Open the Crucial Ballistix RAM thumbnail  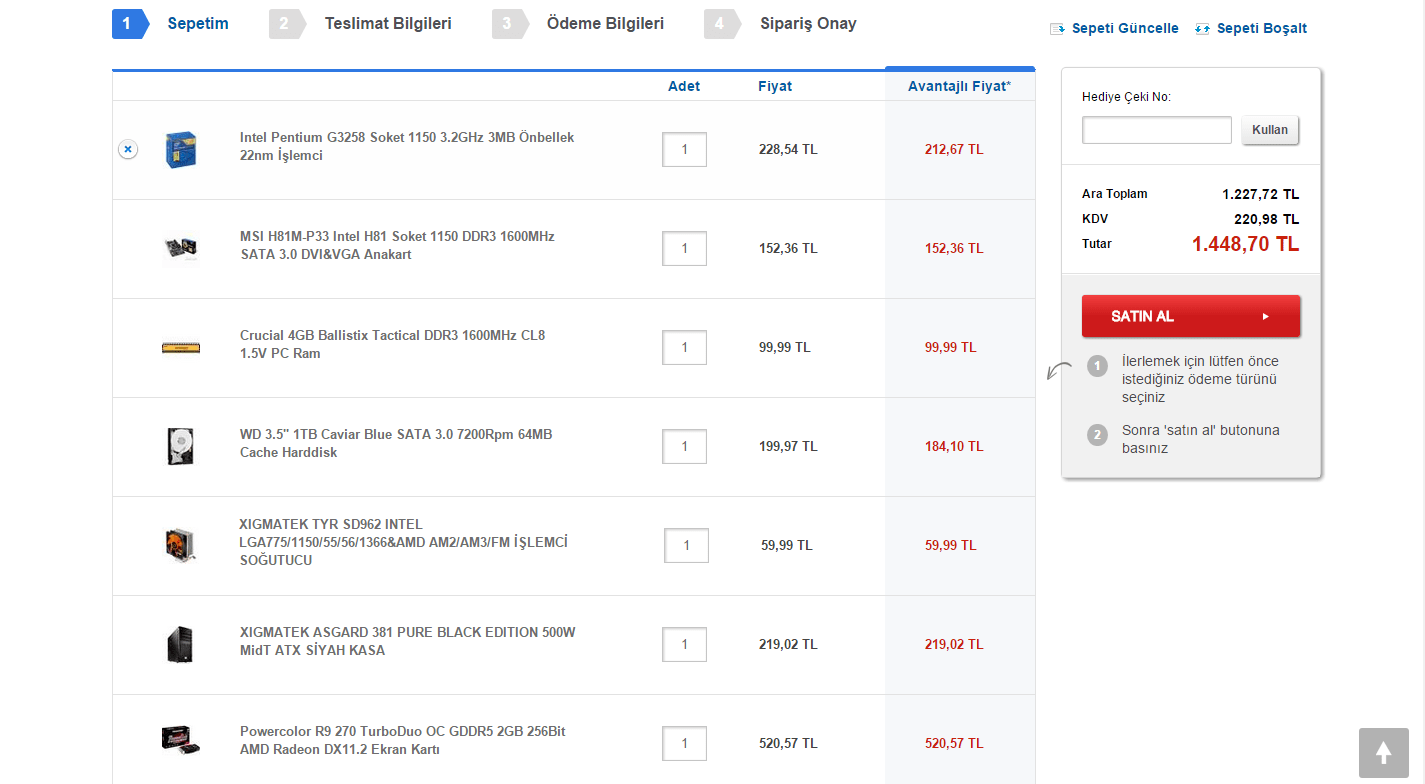click(x=181, y=347)
